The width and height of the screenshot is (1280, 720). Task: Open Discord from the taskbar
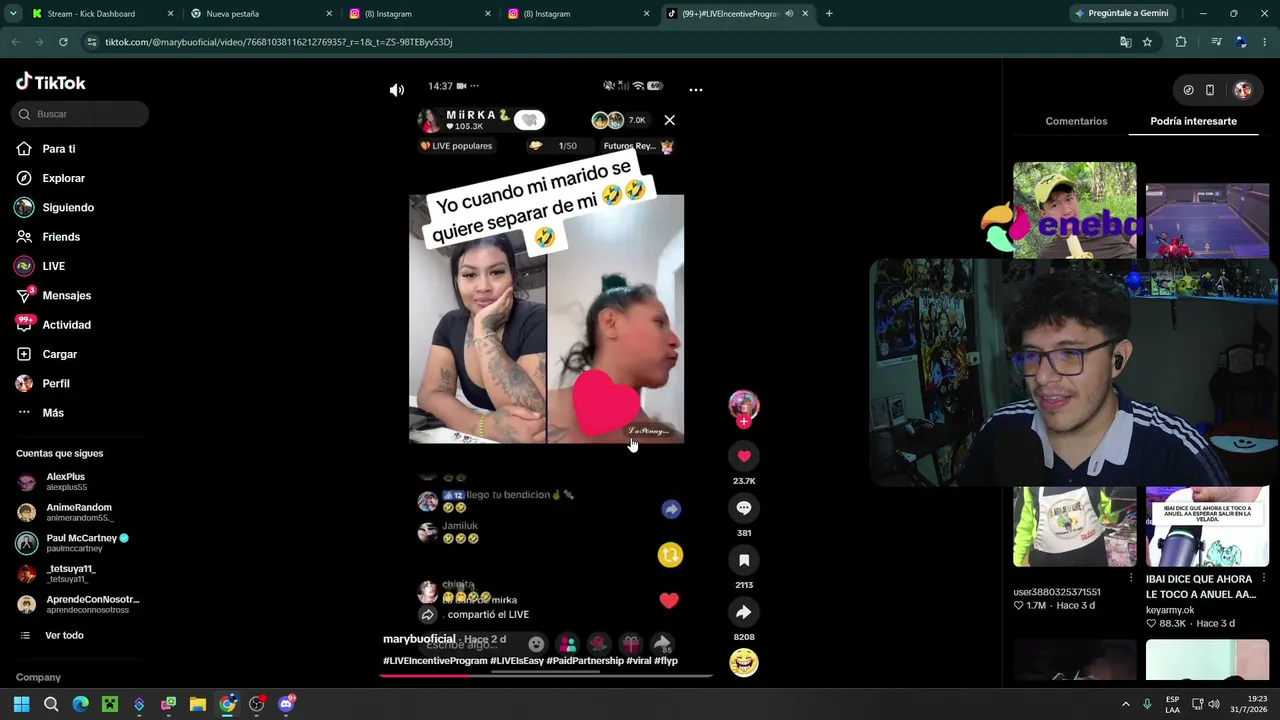click(286, 704)
